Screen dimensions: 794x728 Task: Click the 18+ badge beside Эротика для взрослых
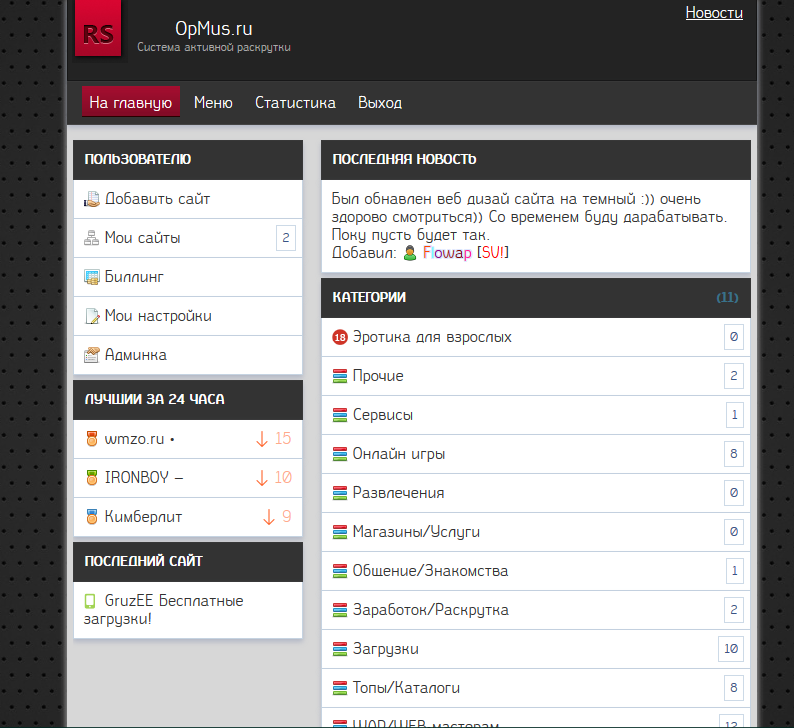[340, 337]
